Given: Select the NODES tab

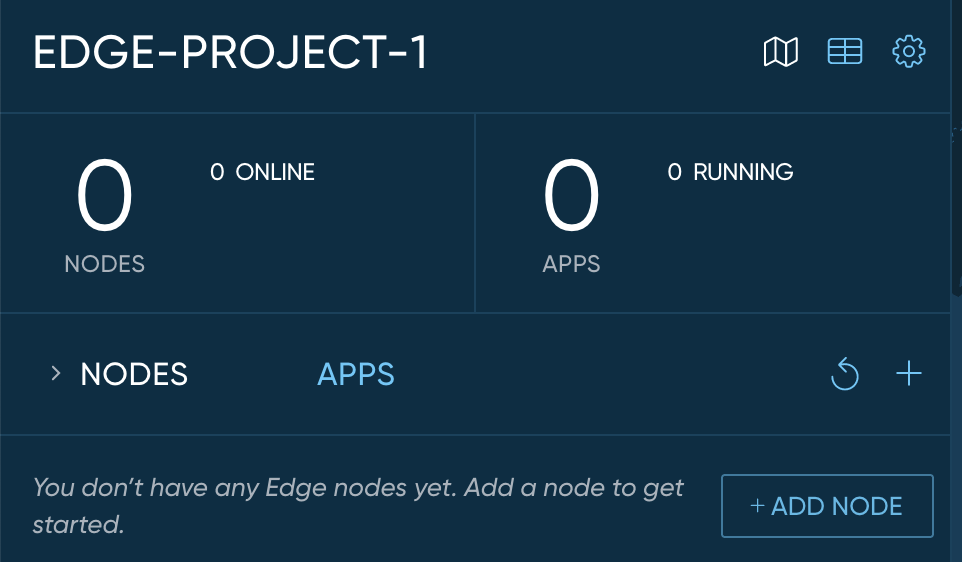Looking at the screenshot, I should tap(134, 374).
